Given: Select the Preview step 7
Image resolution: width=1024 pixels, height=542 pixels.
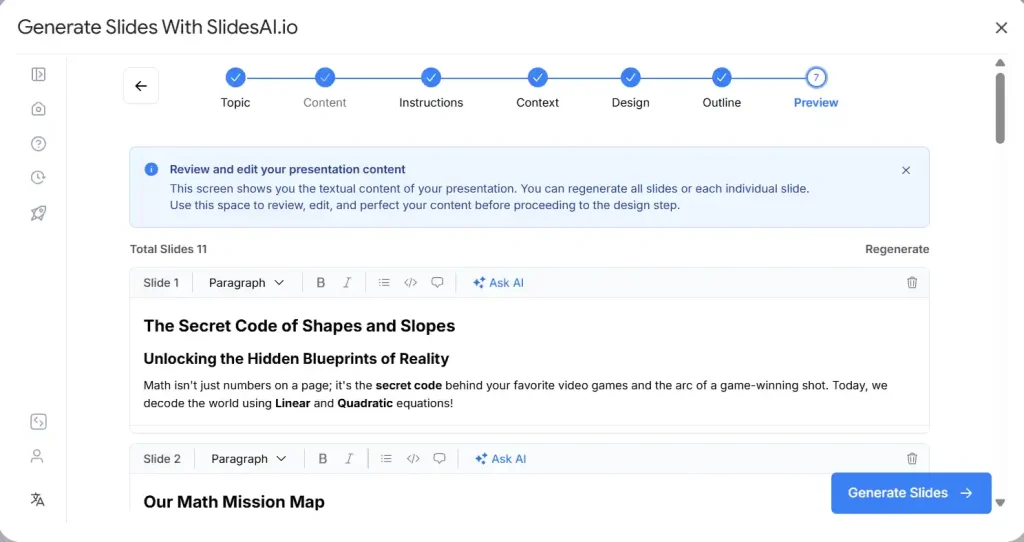Looking at the screenshot, I should pyautogui.click(x=816, y=88).
